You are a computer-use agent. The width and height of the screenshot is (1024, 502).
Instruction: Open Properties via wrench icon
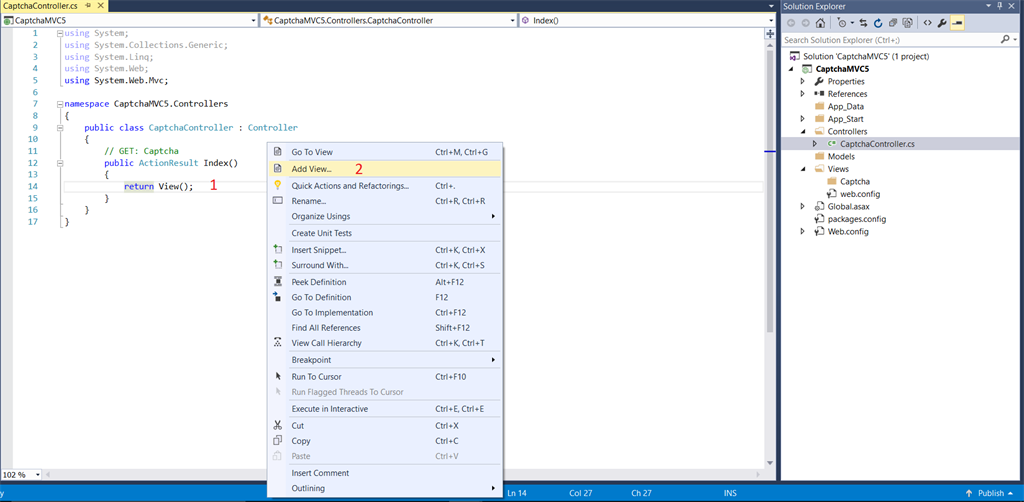(x=941, y=23)
